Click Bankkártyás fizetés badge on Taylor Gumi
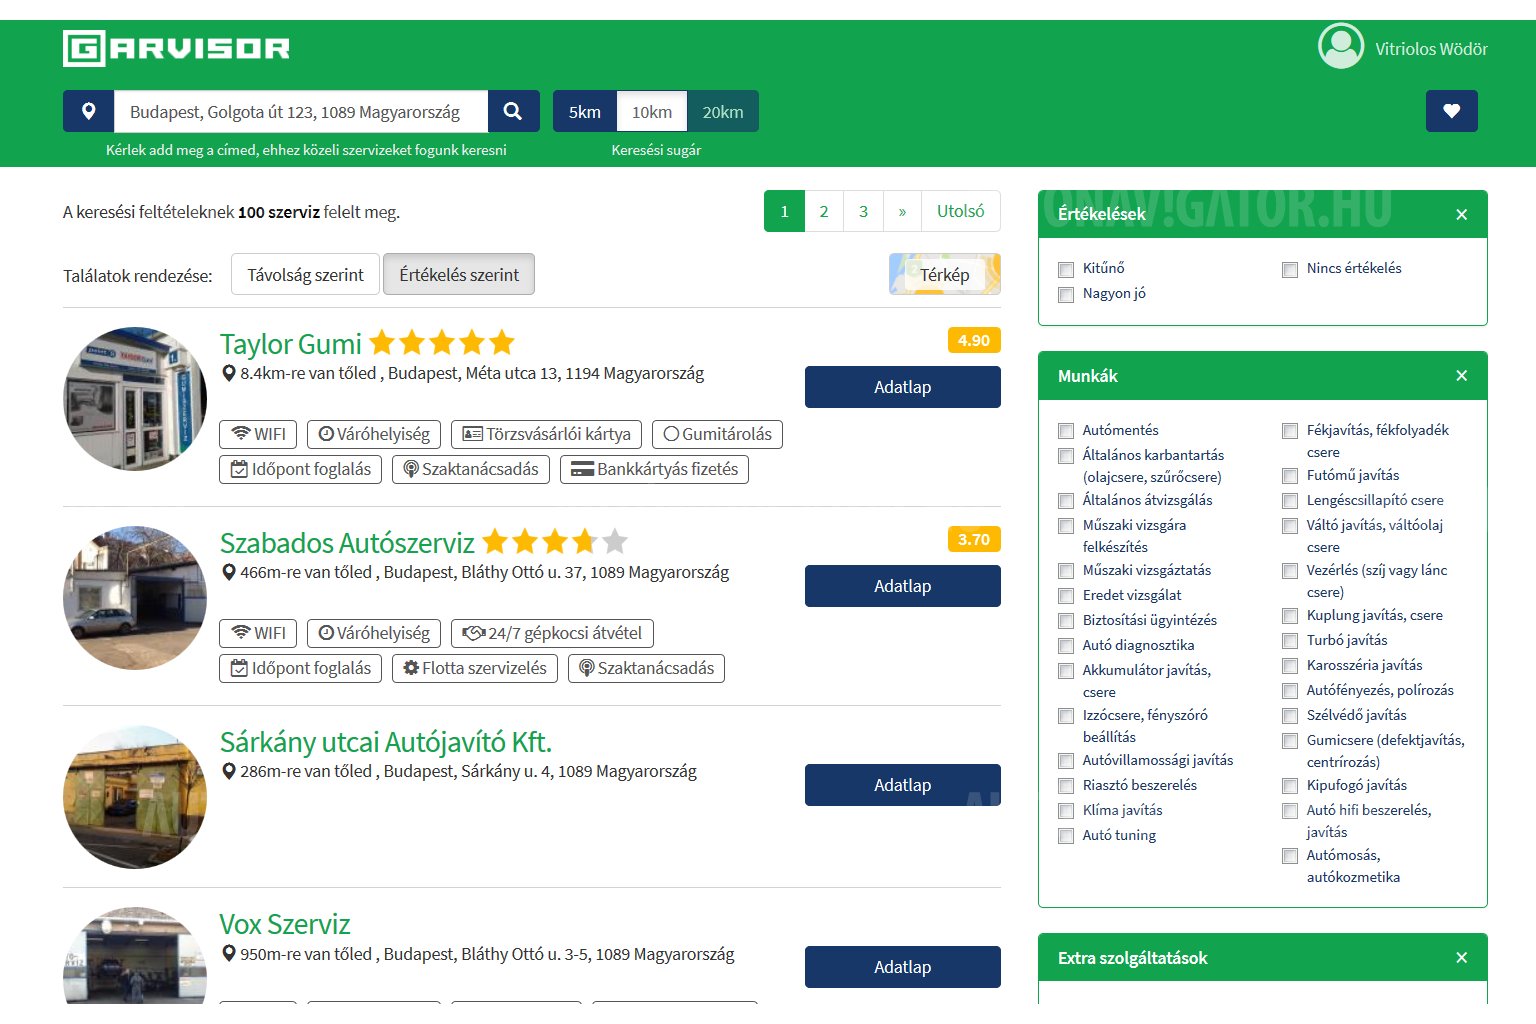The image size is (1536, 1024). click(654, 469)
